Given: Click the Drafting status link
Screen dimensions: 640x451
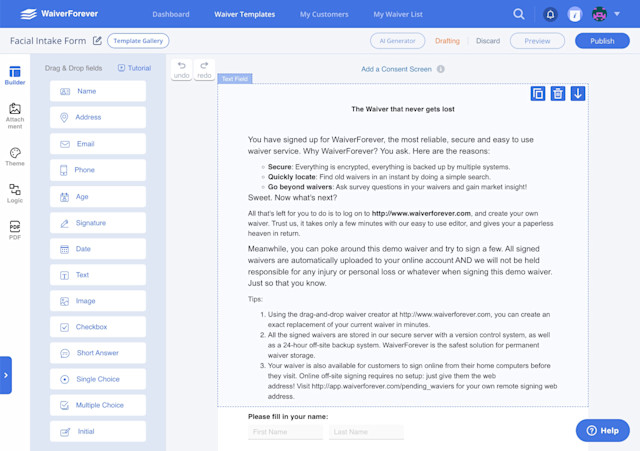Looking at the screenshot, I should coord(447,41).
